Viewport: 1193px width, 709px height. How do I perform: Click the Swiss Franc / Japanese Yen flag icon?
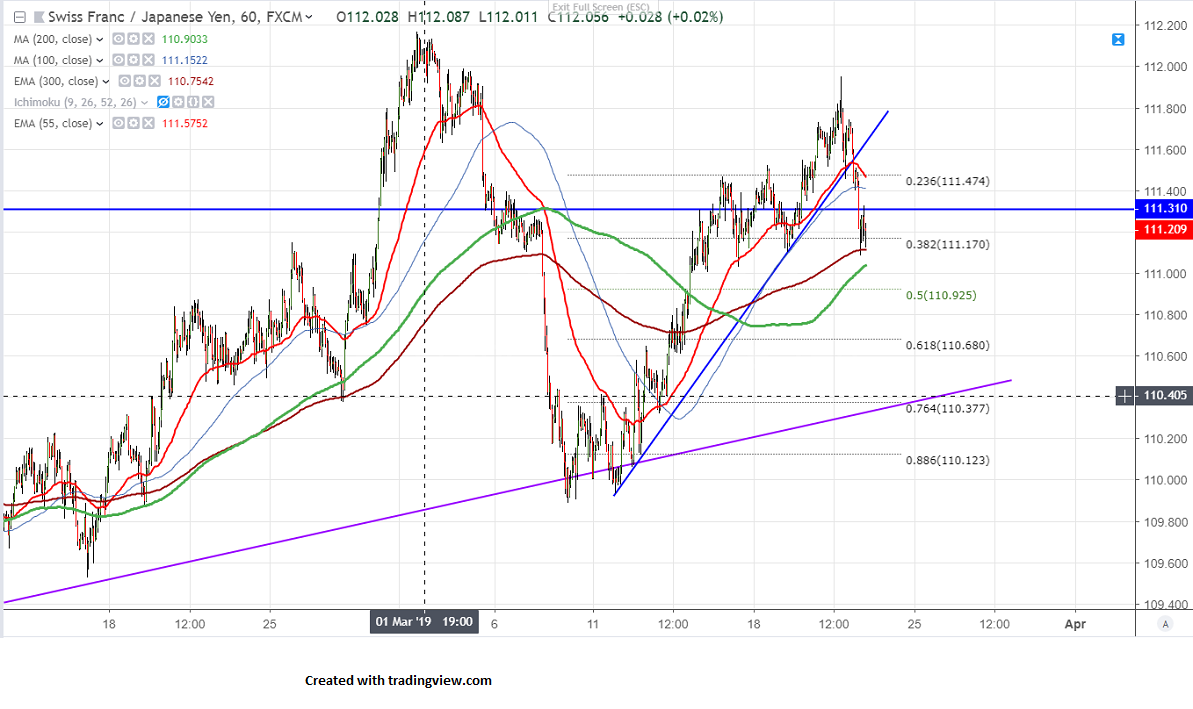[38, 17]
